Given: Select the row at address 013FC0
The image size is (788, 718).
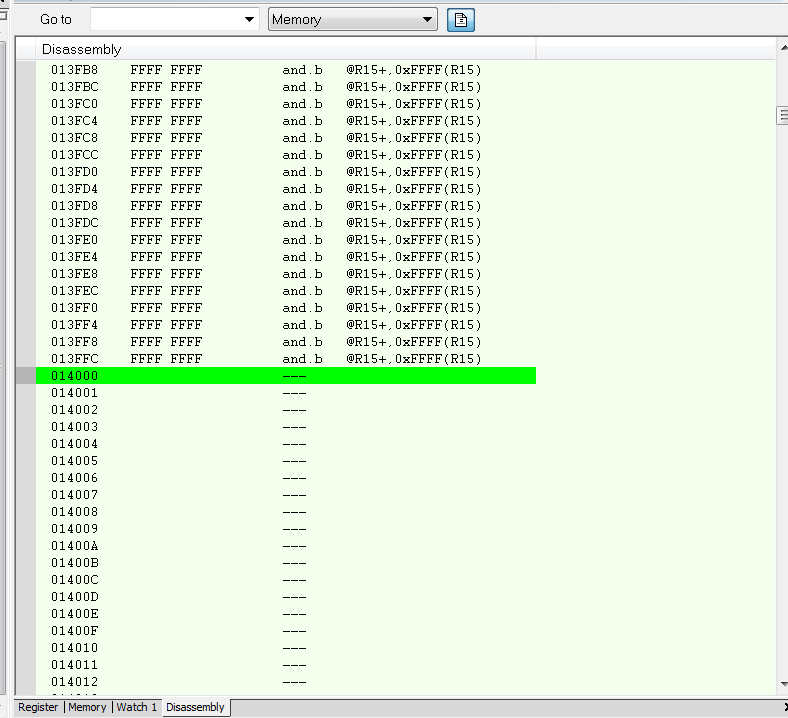Looking at the screenshot, I should pos(285,104).
